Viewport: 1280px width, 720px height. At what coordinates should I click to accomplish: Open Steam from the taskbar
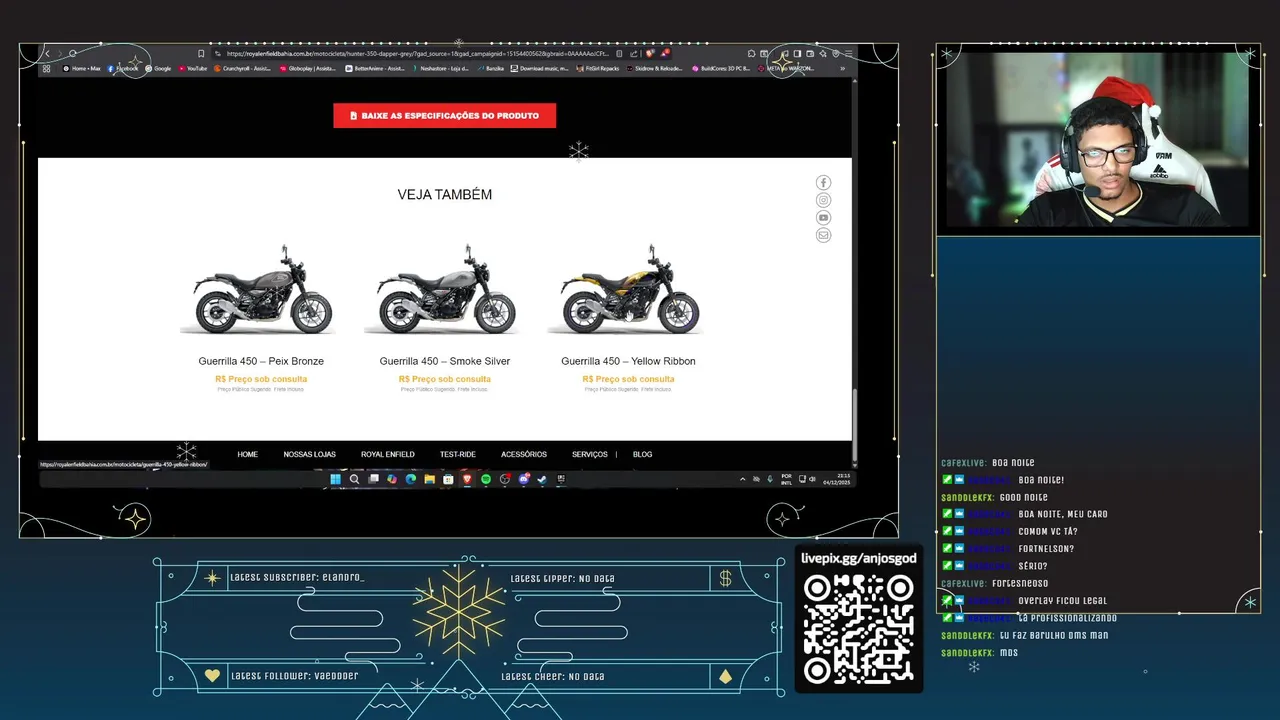coord(541,479)
